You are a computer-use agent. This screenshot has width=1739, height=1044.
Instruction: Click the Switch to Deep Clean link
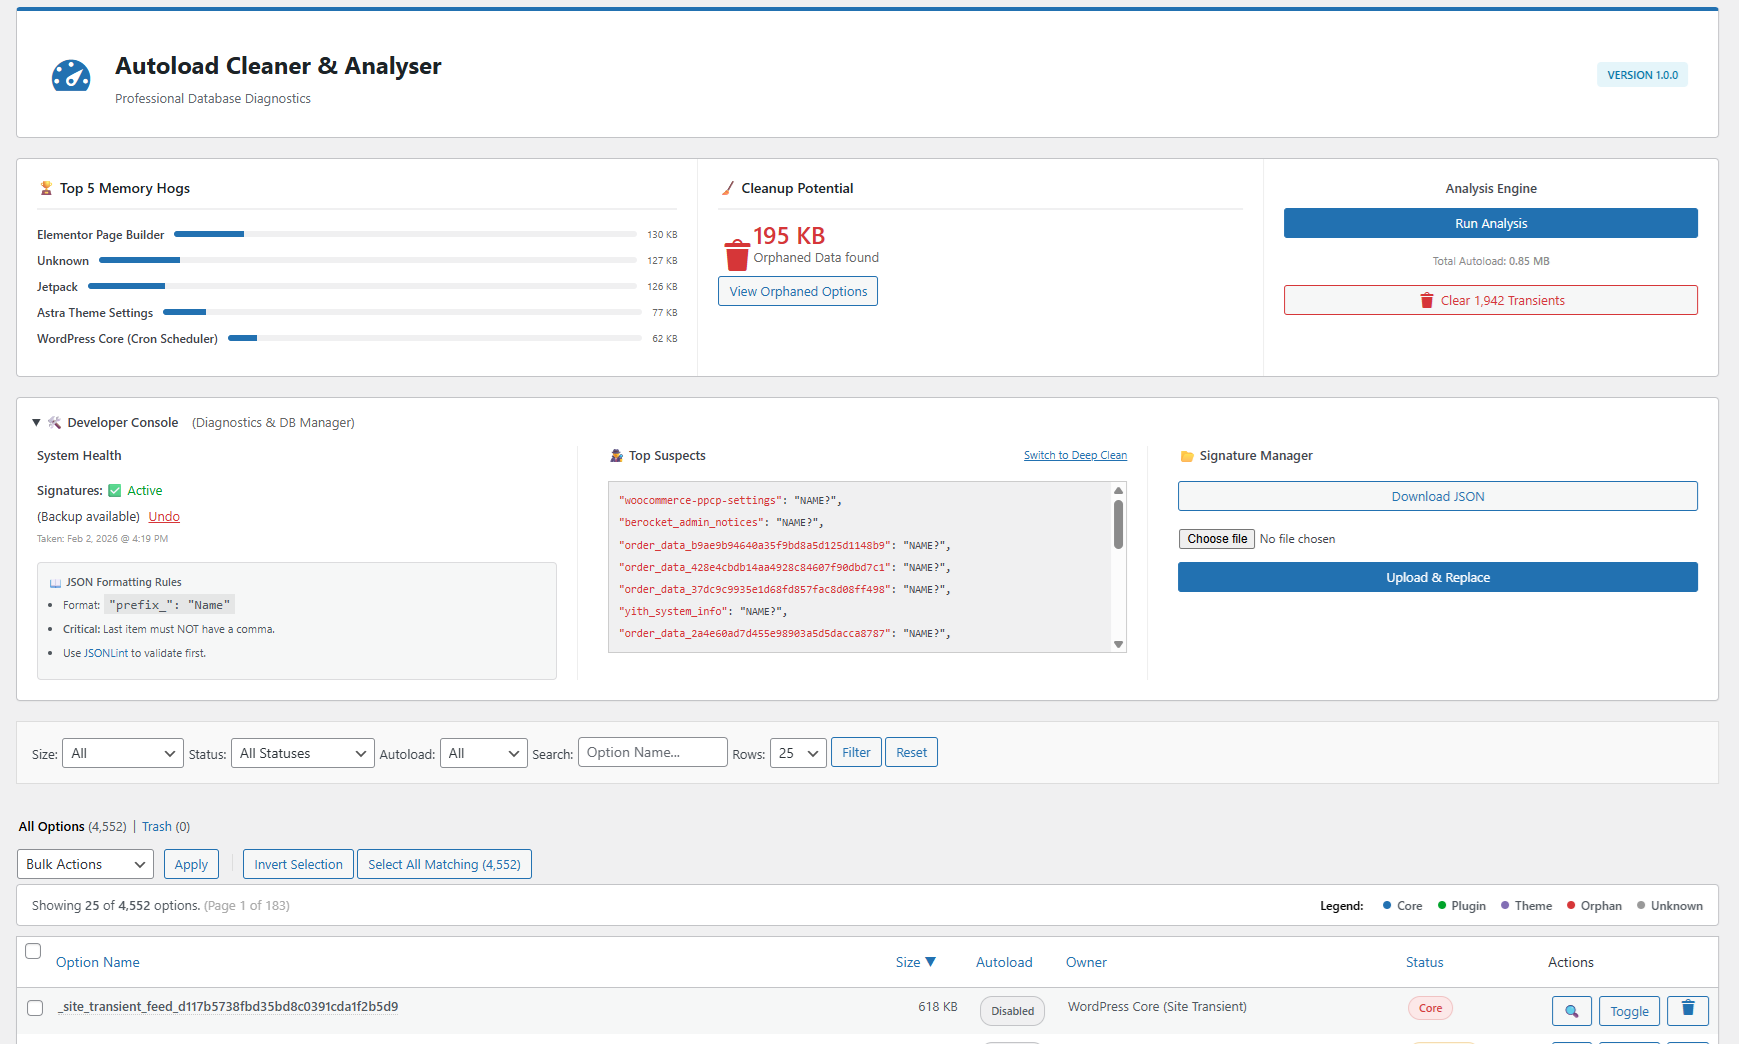pyautogui.click(x=1075, y=455)
